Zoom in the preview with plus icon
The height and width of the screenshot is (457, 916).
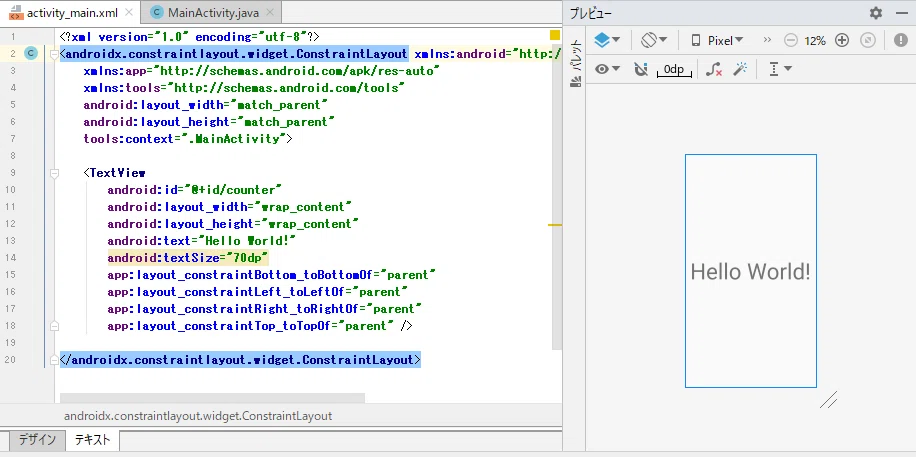click(x=842, y=40)
